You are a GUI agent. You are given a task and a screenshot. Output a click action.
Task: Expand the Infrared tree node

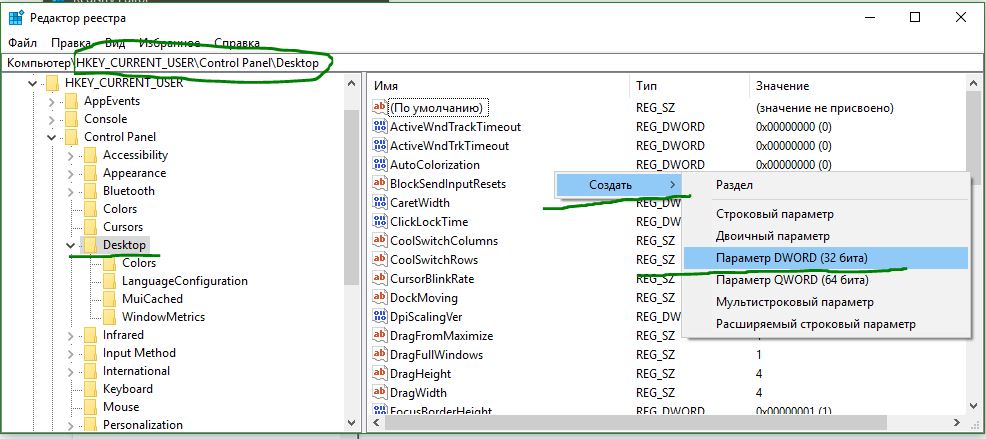70,335
